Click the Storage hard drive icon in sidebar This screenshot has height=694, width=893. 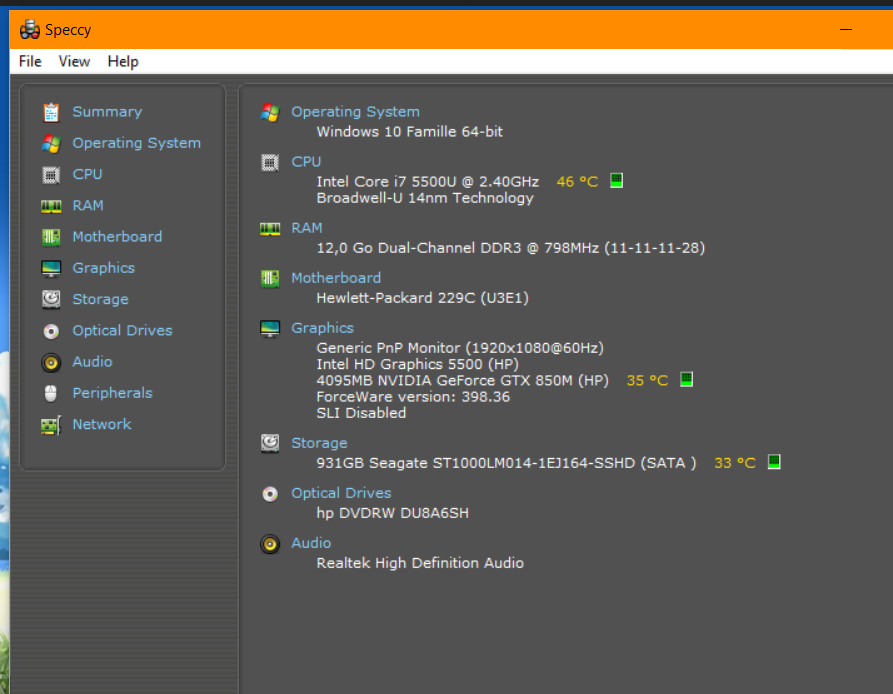point(51,299)
